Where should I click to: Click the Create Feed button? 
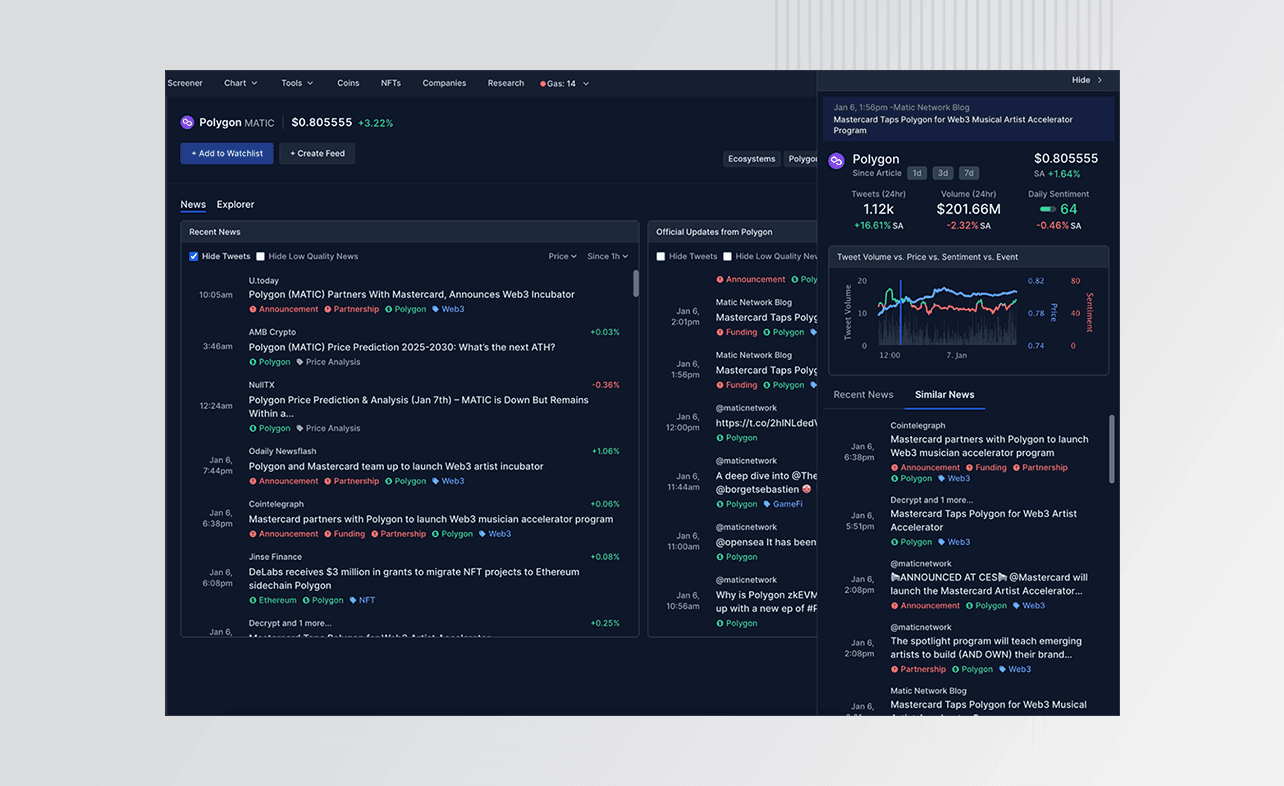[317, 153]
